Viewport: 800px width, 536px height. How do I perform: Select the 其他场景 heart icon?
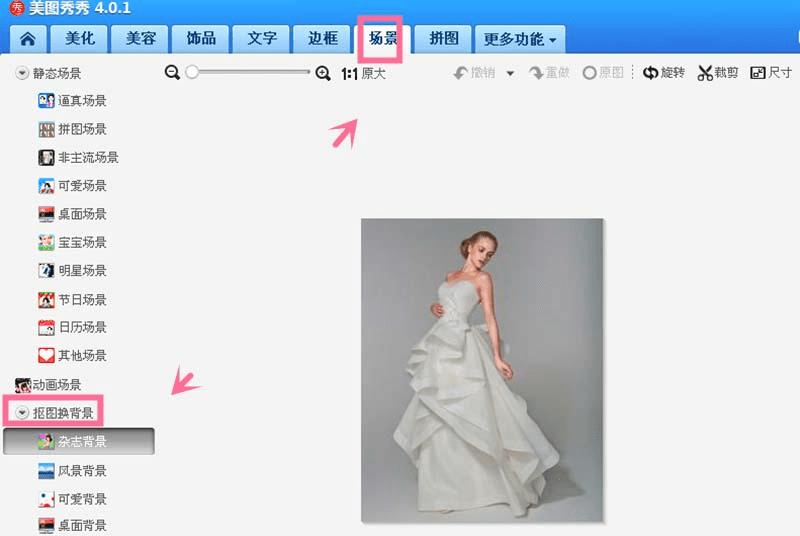[x=46, y=355]
